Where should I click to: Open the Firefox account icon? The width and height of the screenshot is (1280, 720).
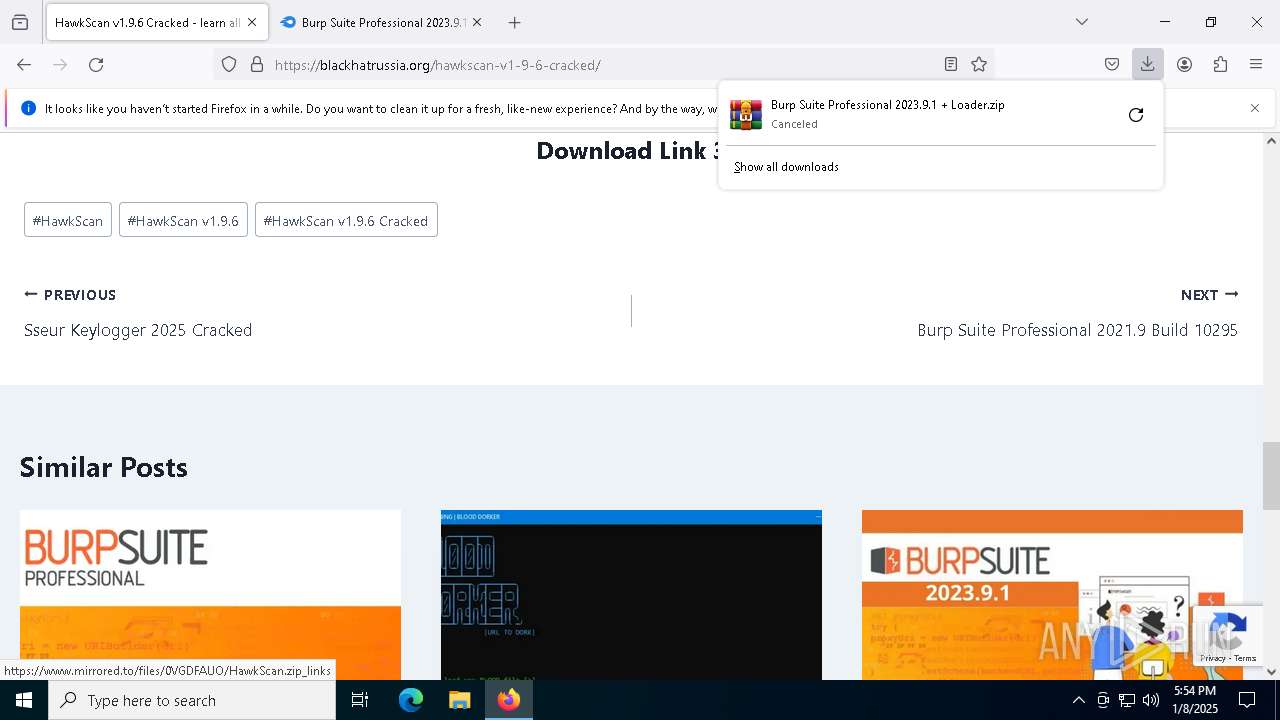pyautogui.click(x=1185, y=65)
